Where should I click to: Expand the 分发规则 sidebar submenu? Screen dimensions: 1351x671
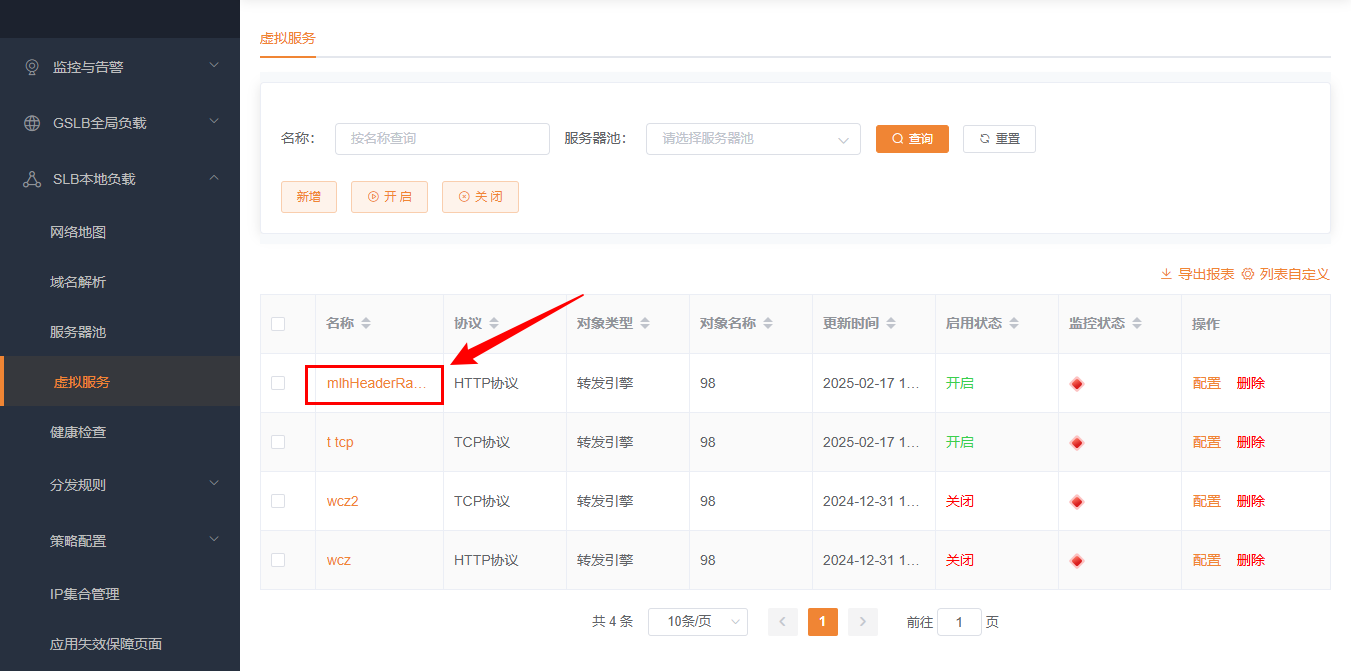coord(120,485)
